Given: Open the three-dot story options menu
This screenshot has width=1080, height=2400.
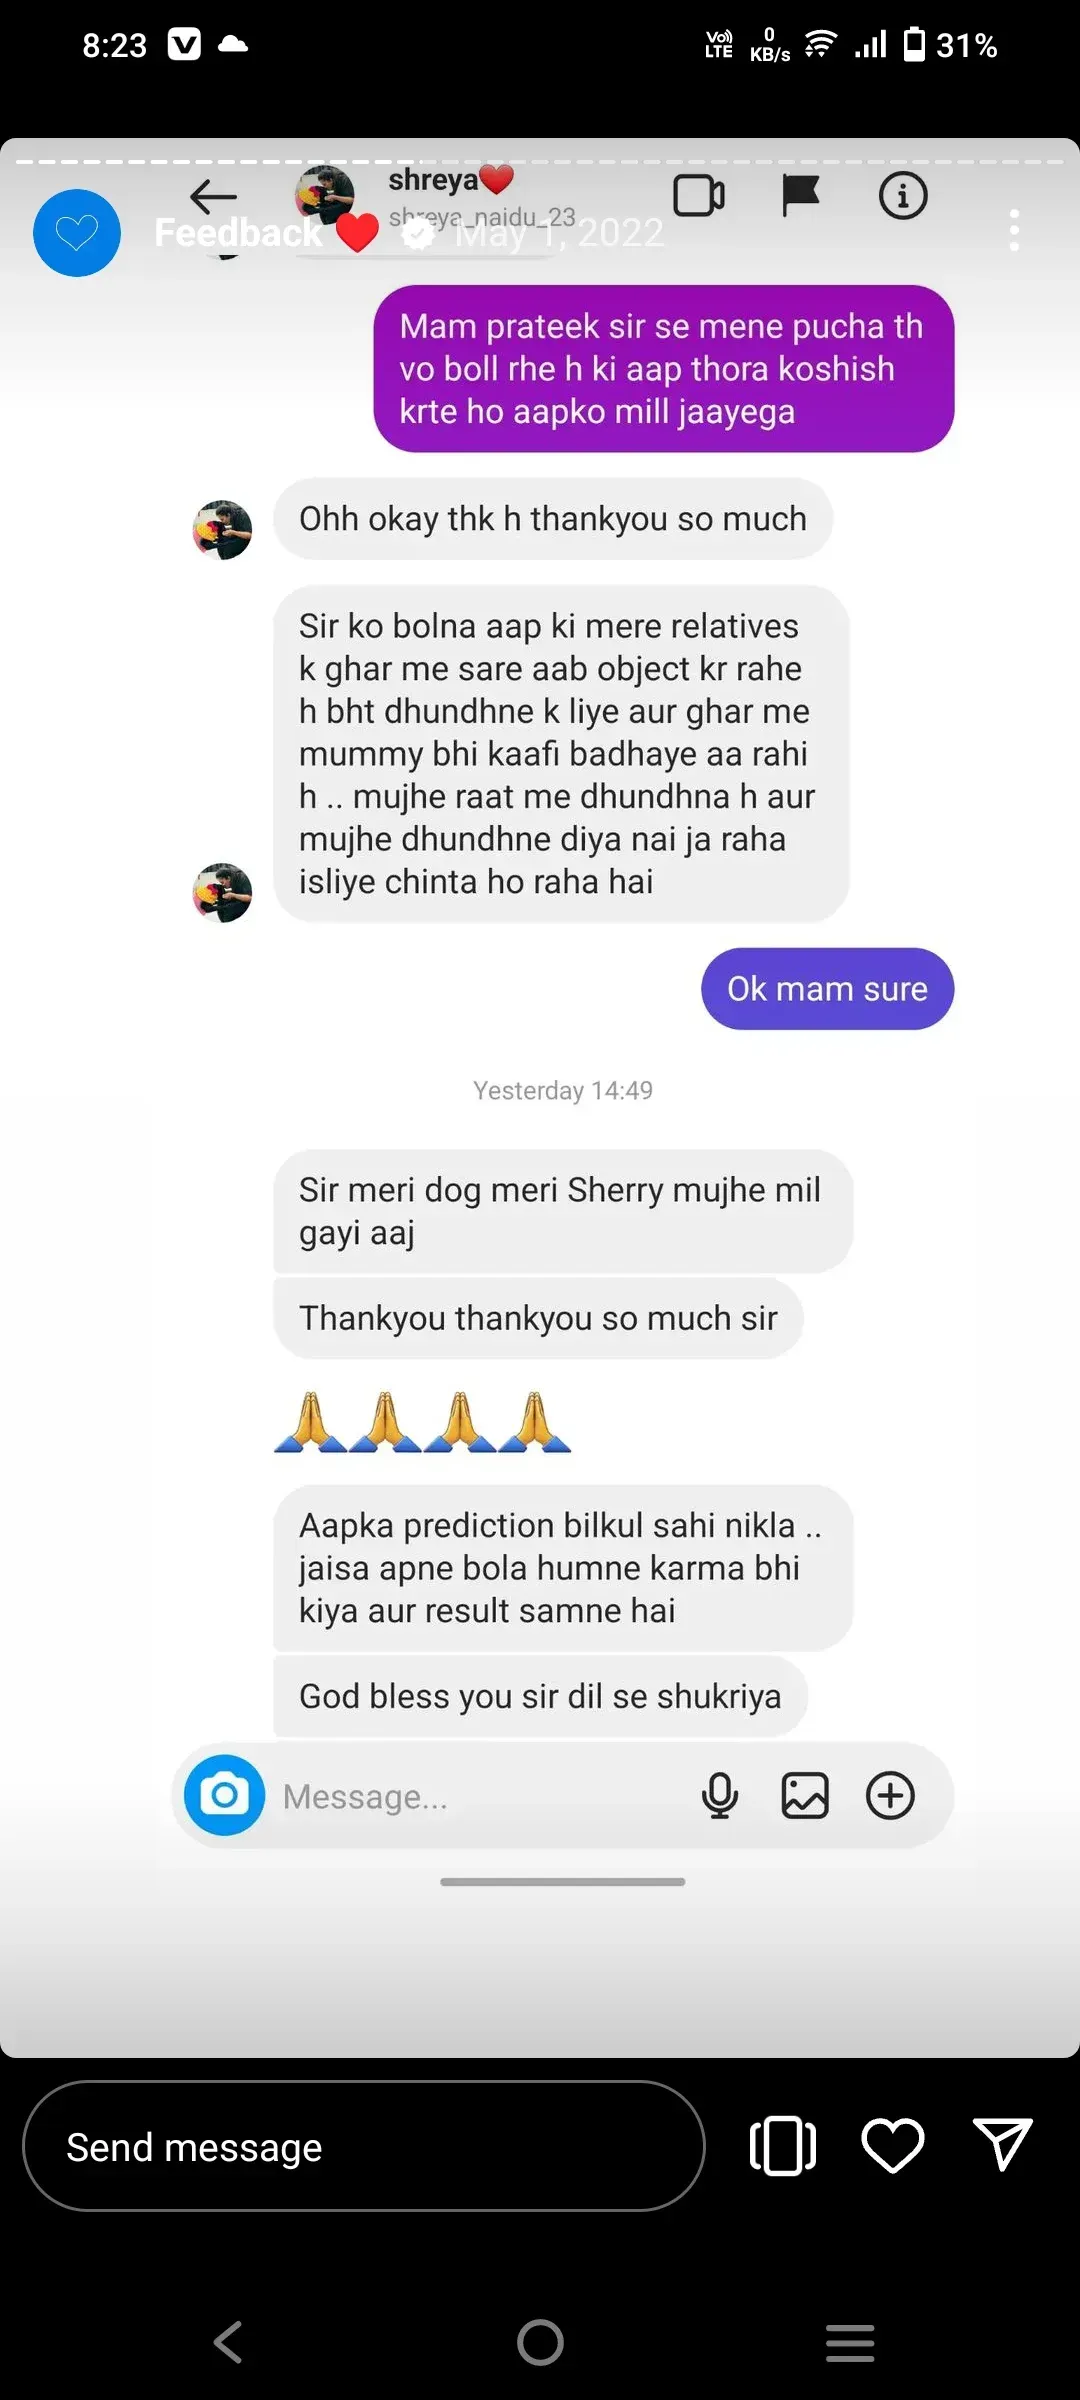Looking at the screenshot, I should [1014, 231].
